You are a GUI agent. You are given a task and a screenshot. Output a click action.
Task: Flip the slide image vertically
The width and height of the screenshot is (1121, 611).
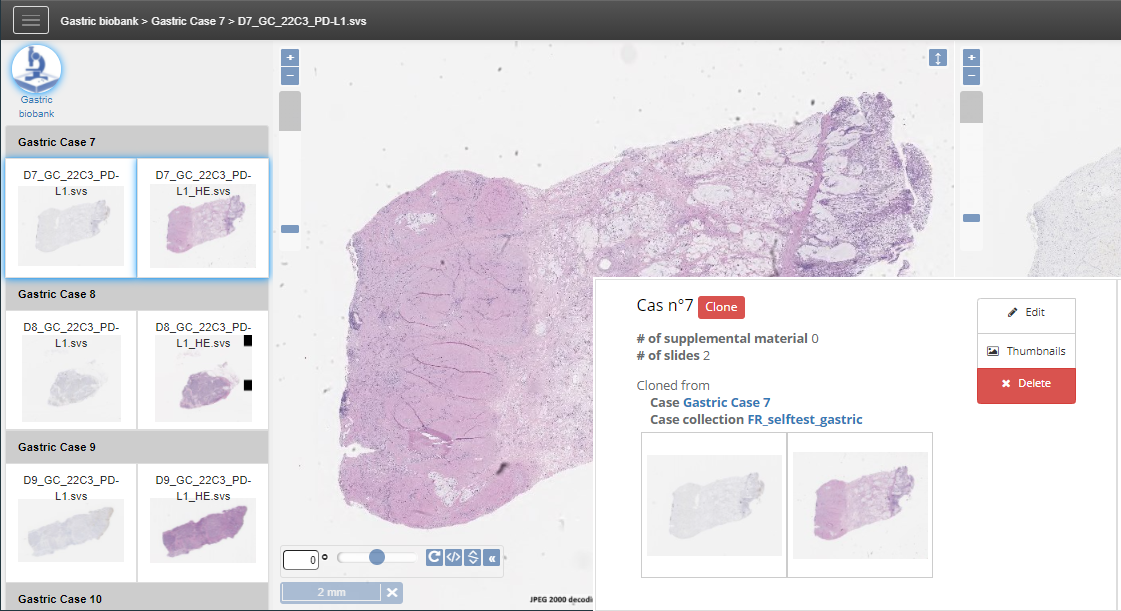click(x=472, y=558)
